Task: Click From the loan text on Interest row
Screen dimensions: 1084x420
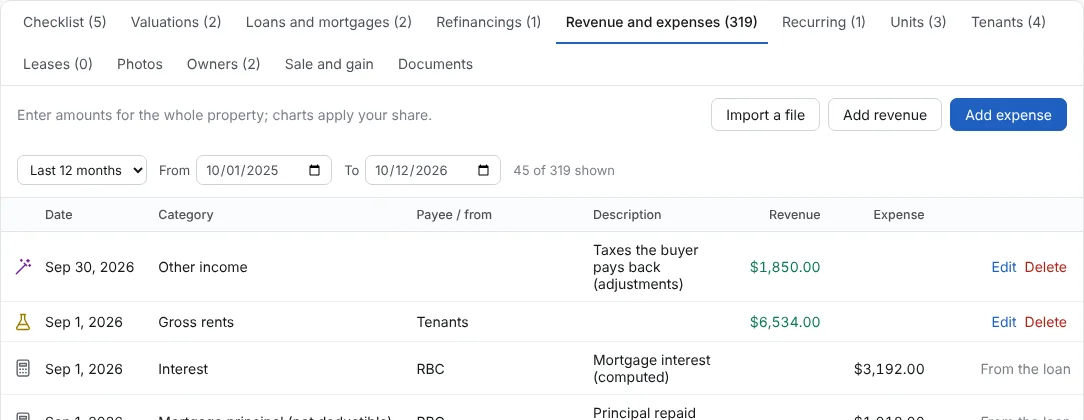Action: click(x=1025, y=369)
